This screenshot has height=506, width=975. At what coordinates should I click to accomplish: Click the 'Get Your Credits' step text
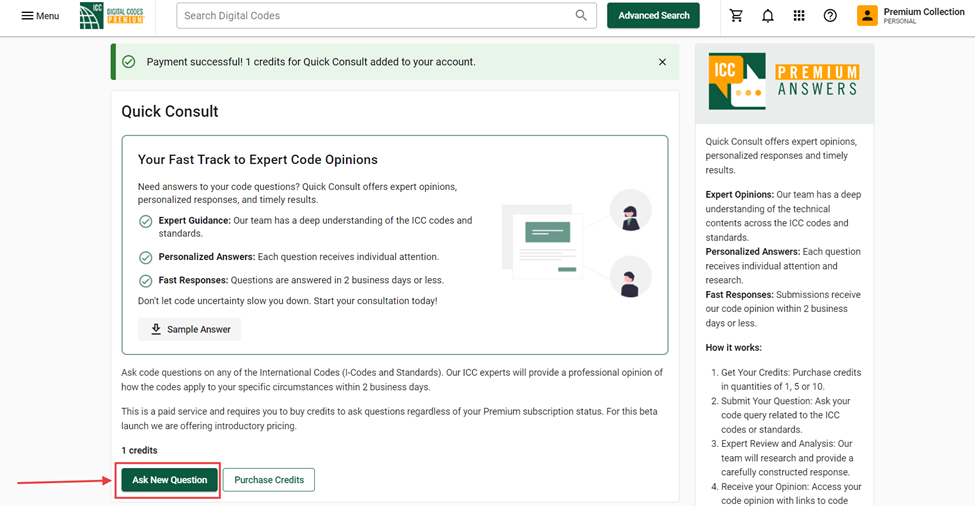[791, 379]
